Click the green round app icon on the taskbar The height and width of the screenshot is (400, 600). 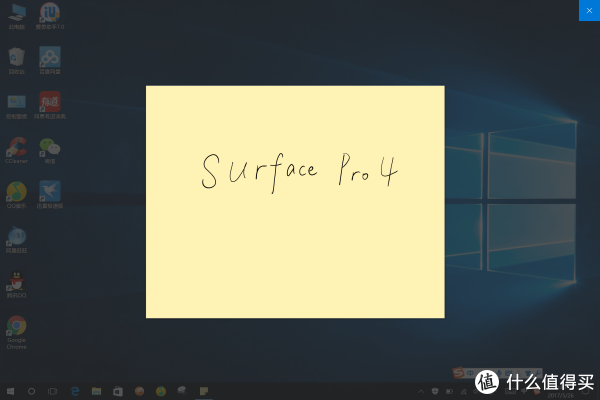161,391
